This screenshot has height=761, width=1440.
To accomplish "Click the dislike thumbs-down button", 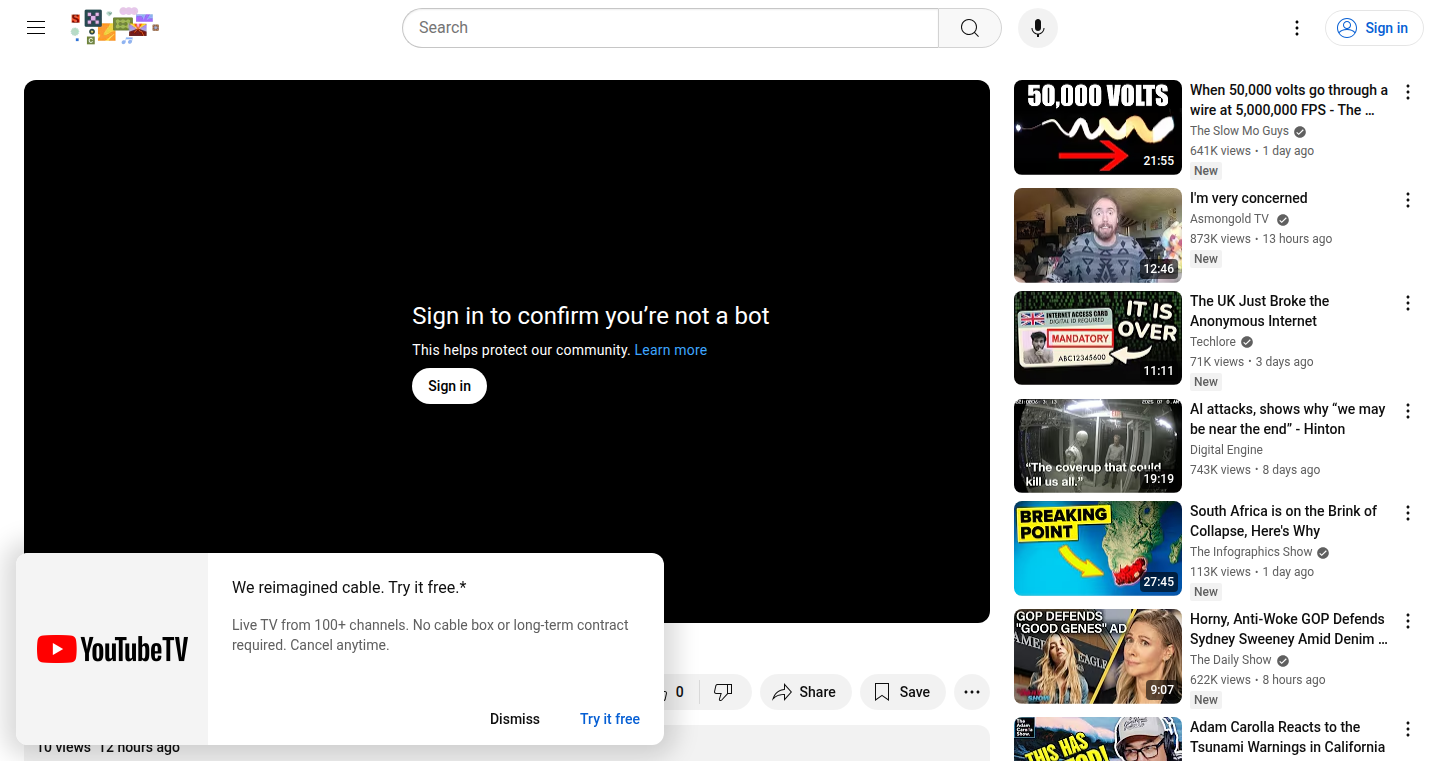I will click(723, 692).
